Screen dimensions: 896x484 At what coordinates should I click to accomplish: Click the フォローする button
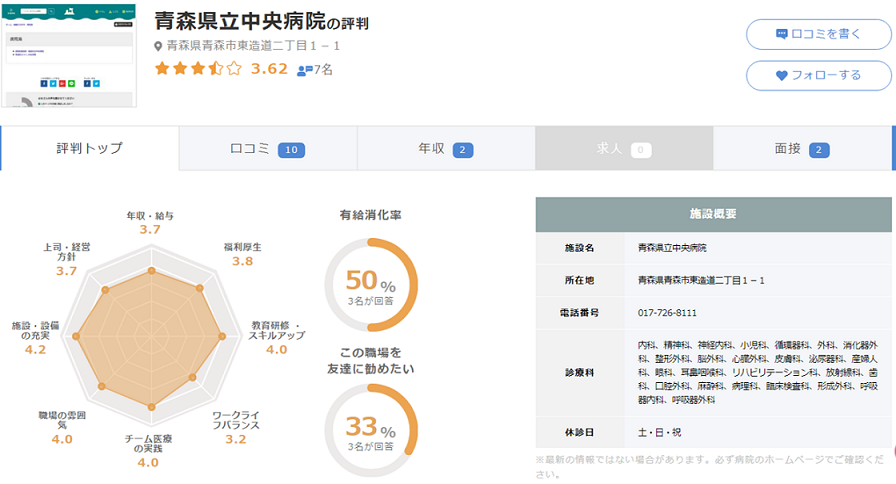point(817,75)
